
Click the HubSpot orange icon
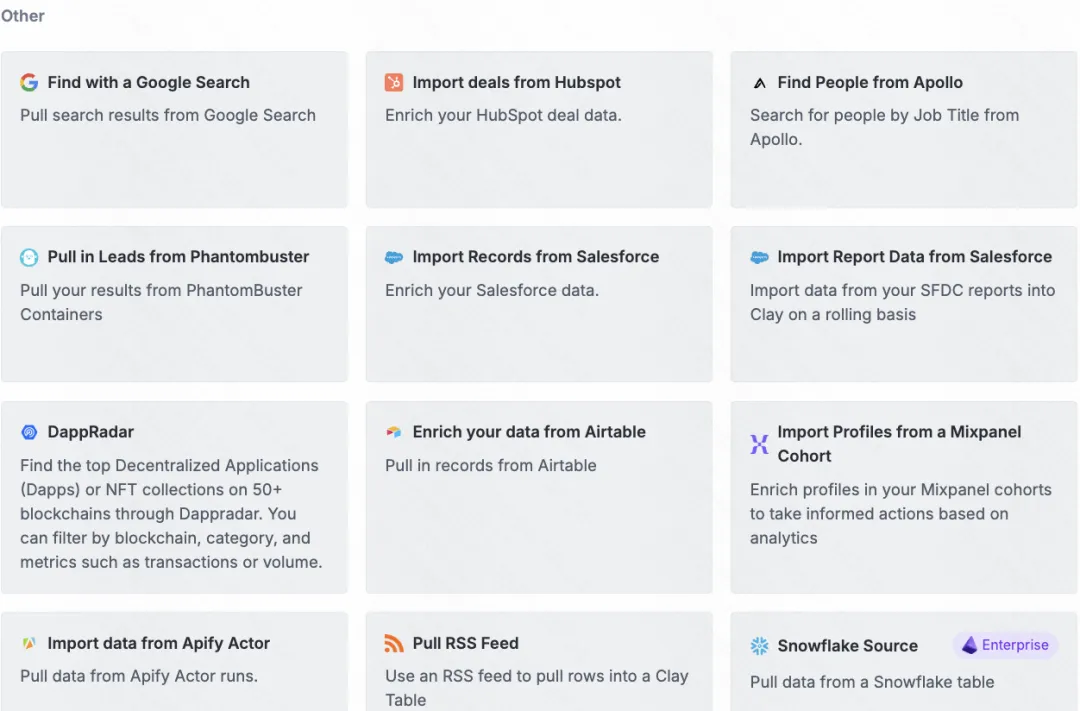[x=394, y=83]
